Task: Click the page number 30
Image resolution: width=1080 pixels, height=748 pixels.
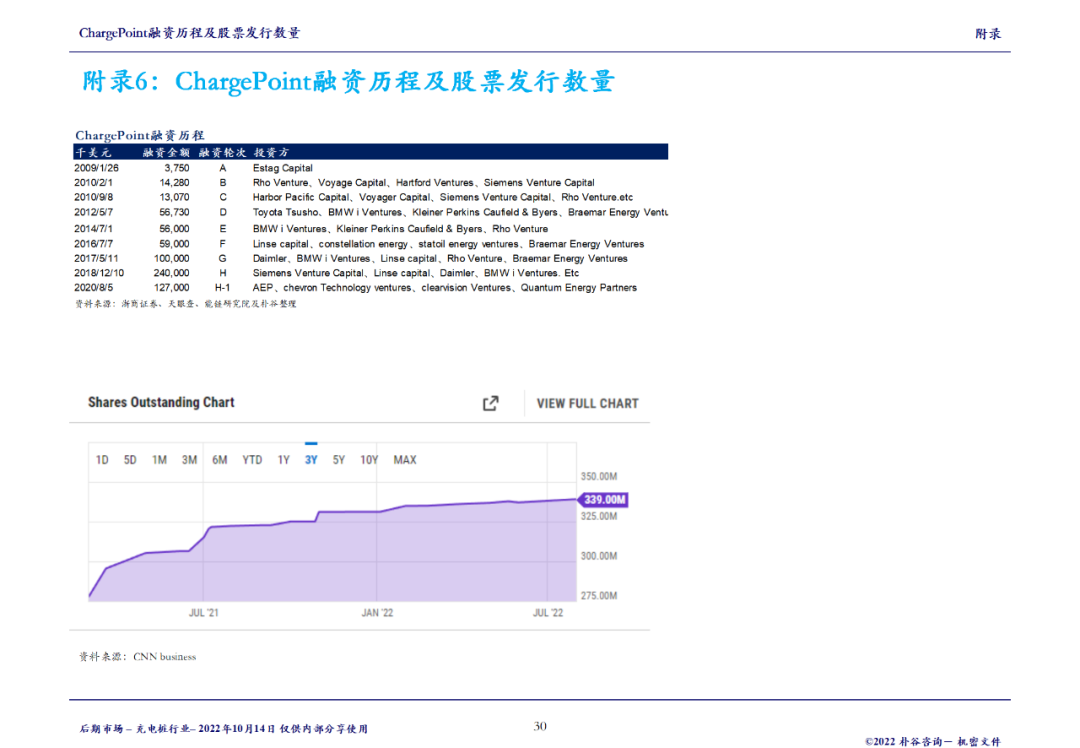Action: click(x=540, y=726)
